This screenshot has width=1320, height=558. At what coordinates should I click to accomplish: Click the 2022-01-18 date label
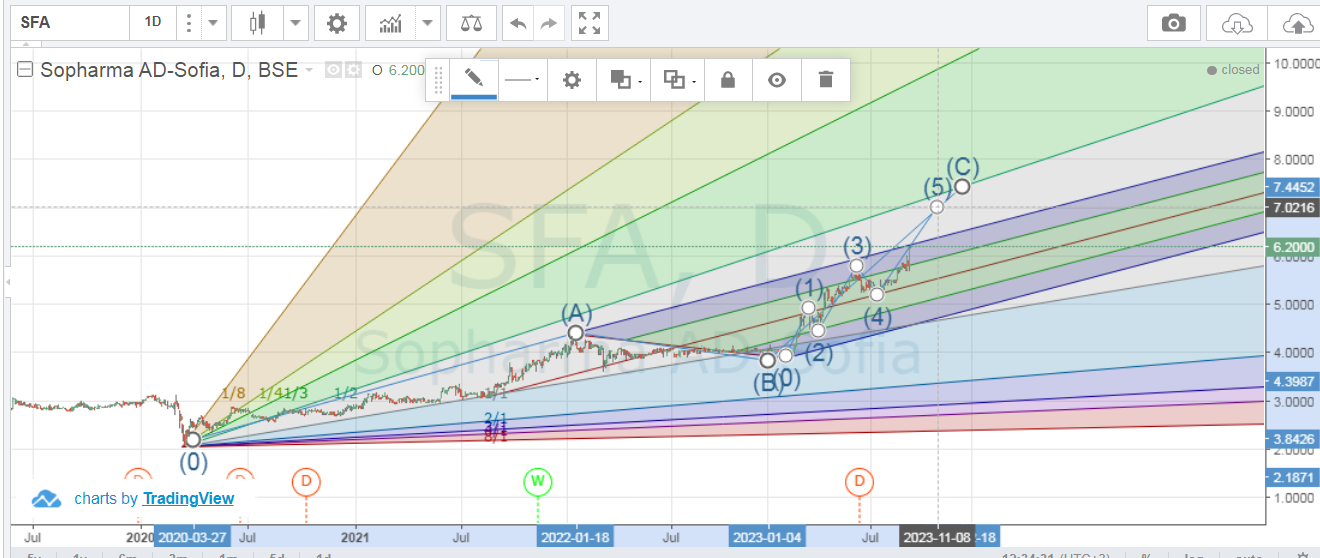pos(576,537)
